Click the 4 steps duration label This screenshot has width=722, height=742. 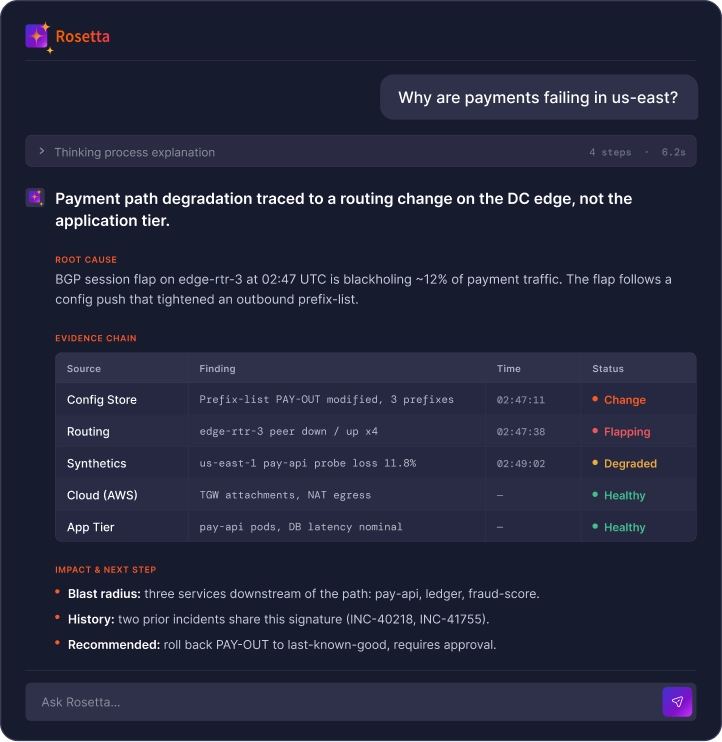pos(610,152)
